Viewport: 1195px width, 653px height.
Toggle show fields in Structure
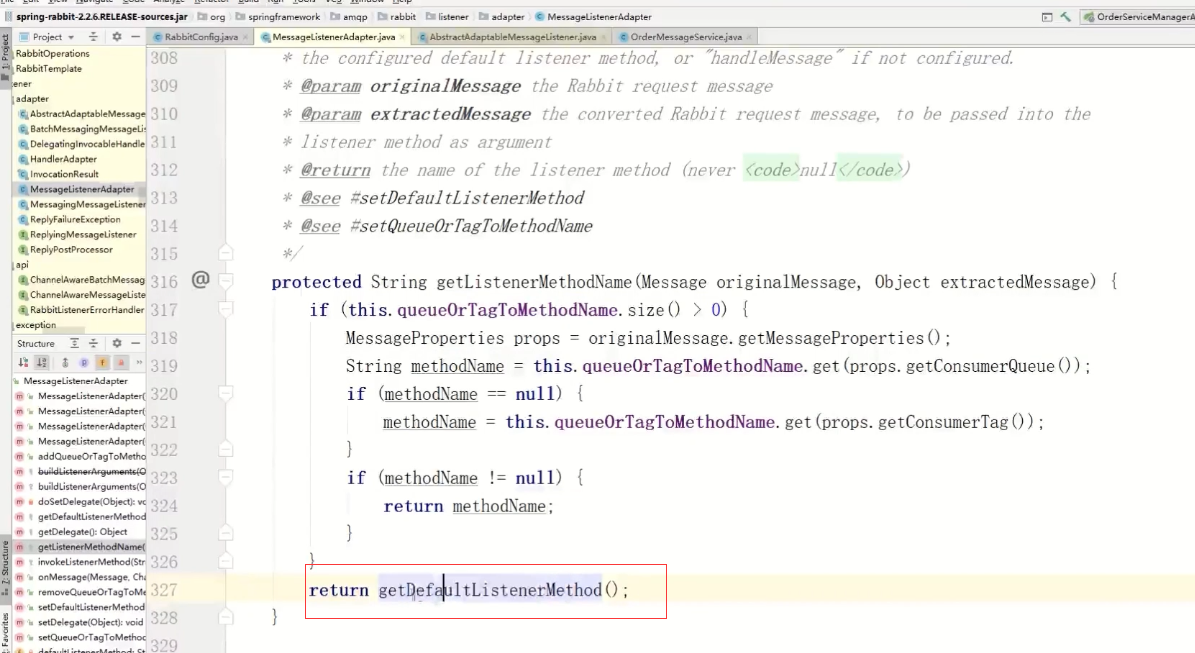(102, 363)
